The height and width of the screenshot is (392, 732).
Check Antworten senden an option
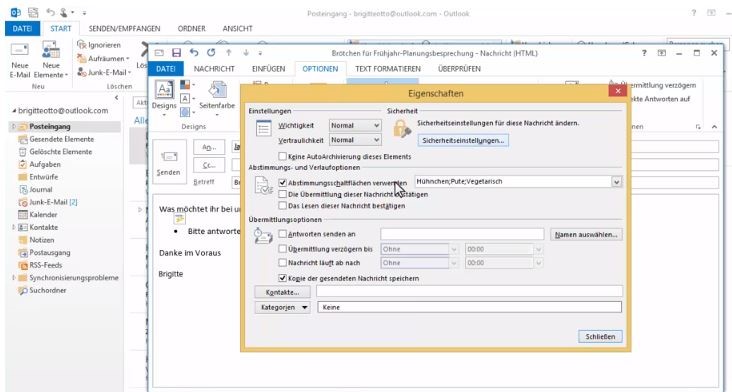point(282,234)
